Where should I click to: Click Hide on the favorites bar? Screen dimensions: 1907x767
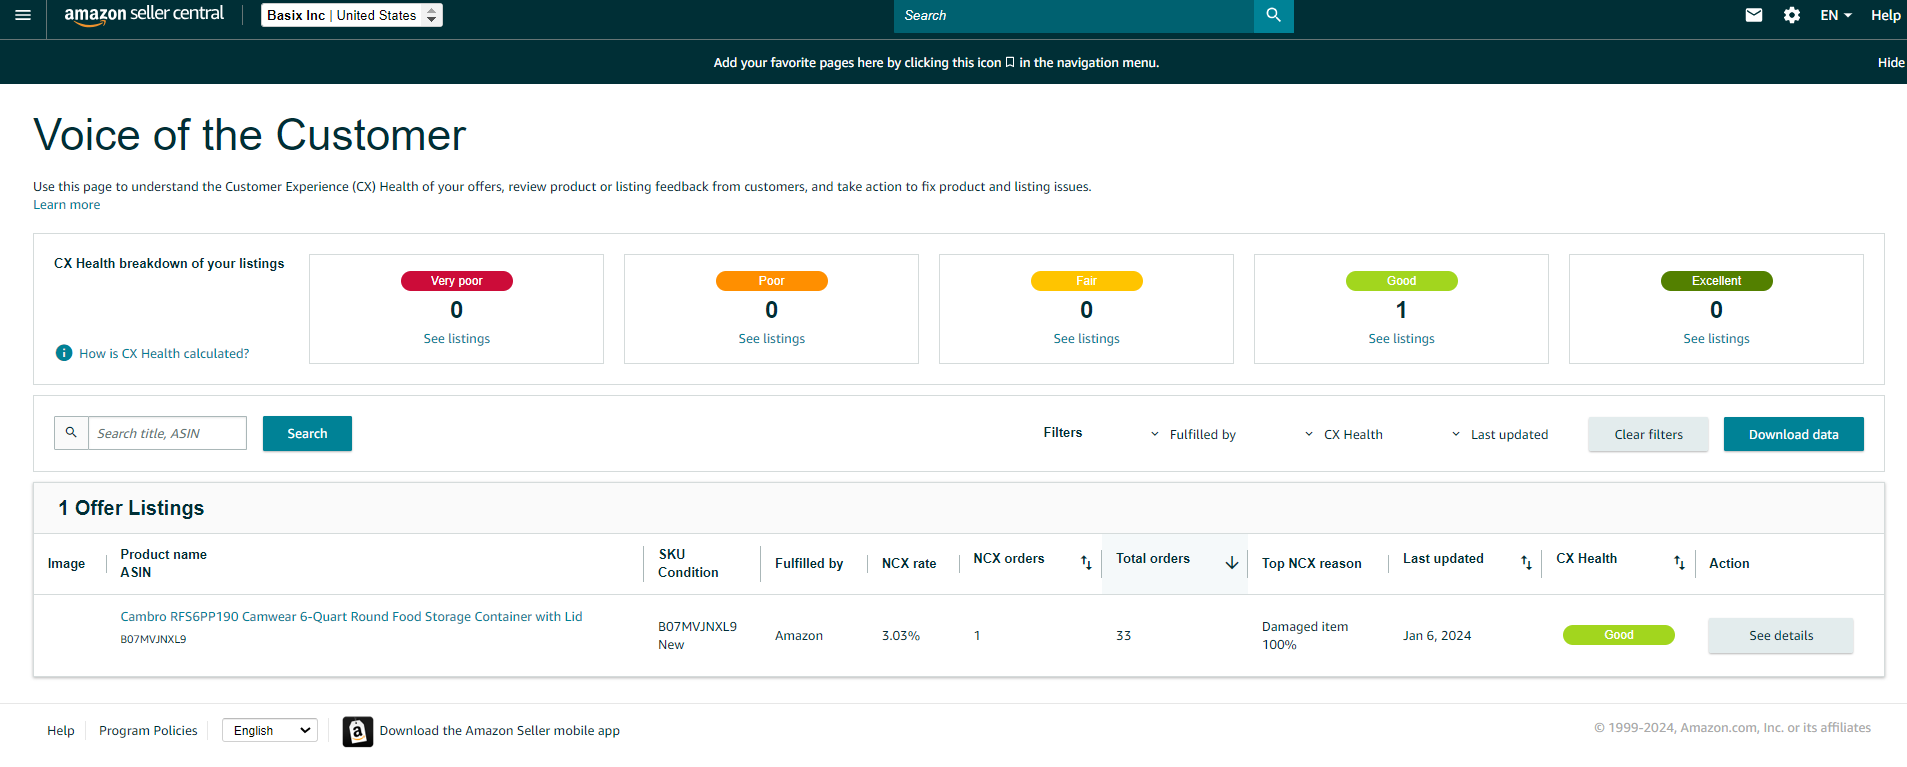click(1891, 62)
